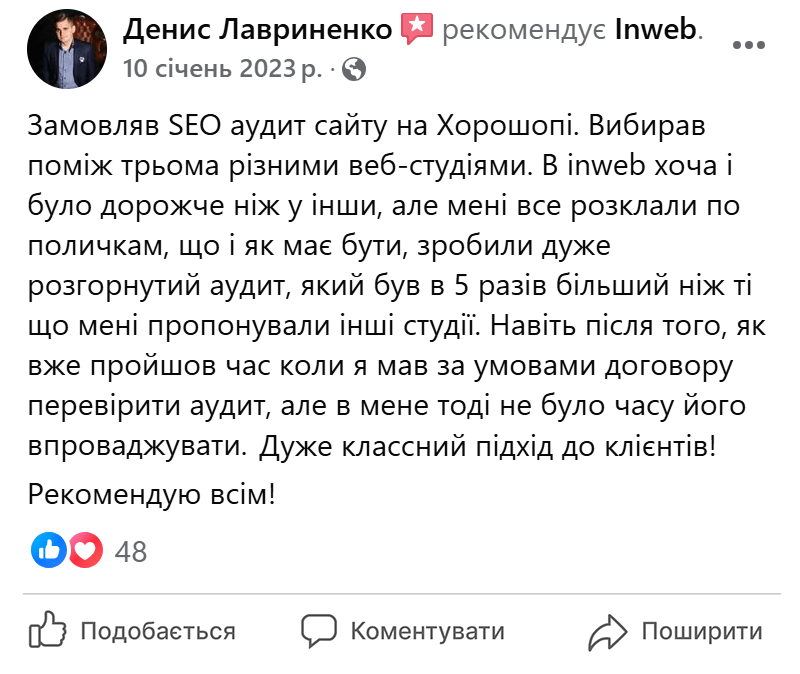Click the thumbs-up reaction icon under the post

(x=48, y=550)
